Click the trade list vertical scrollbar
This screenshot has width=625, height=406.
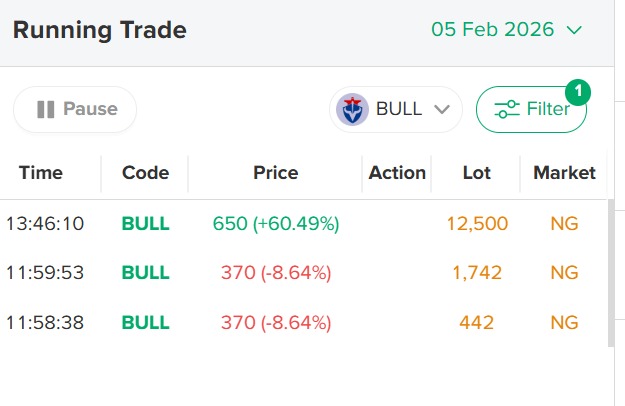611,272
